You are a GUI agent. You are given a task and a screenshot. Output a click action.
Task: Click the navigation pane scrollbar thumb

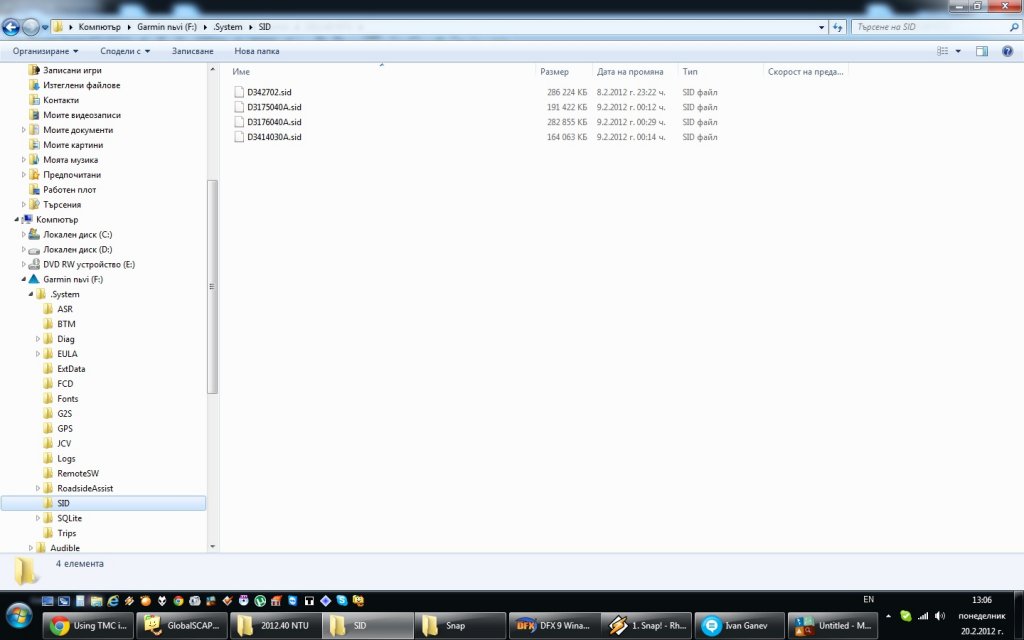click(212, 287)
